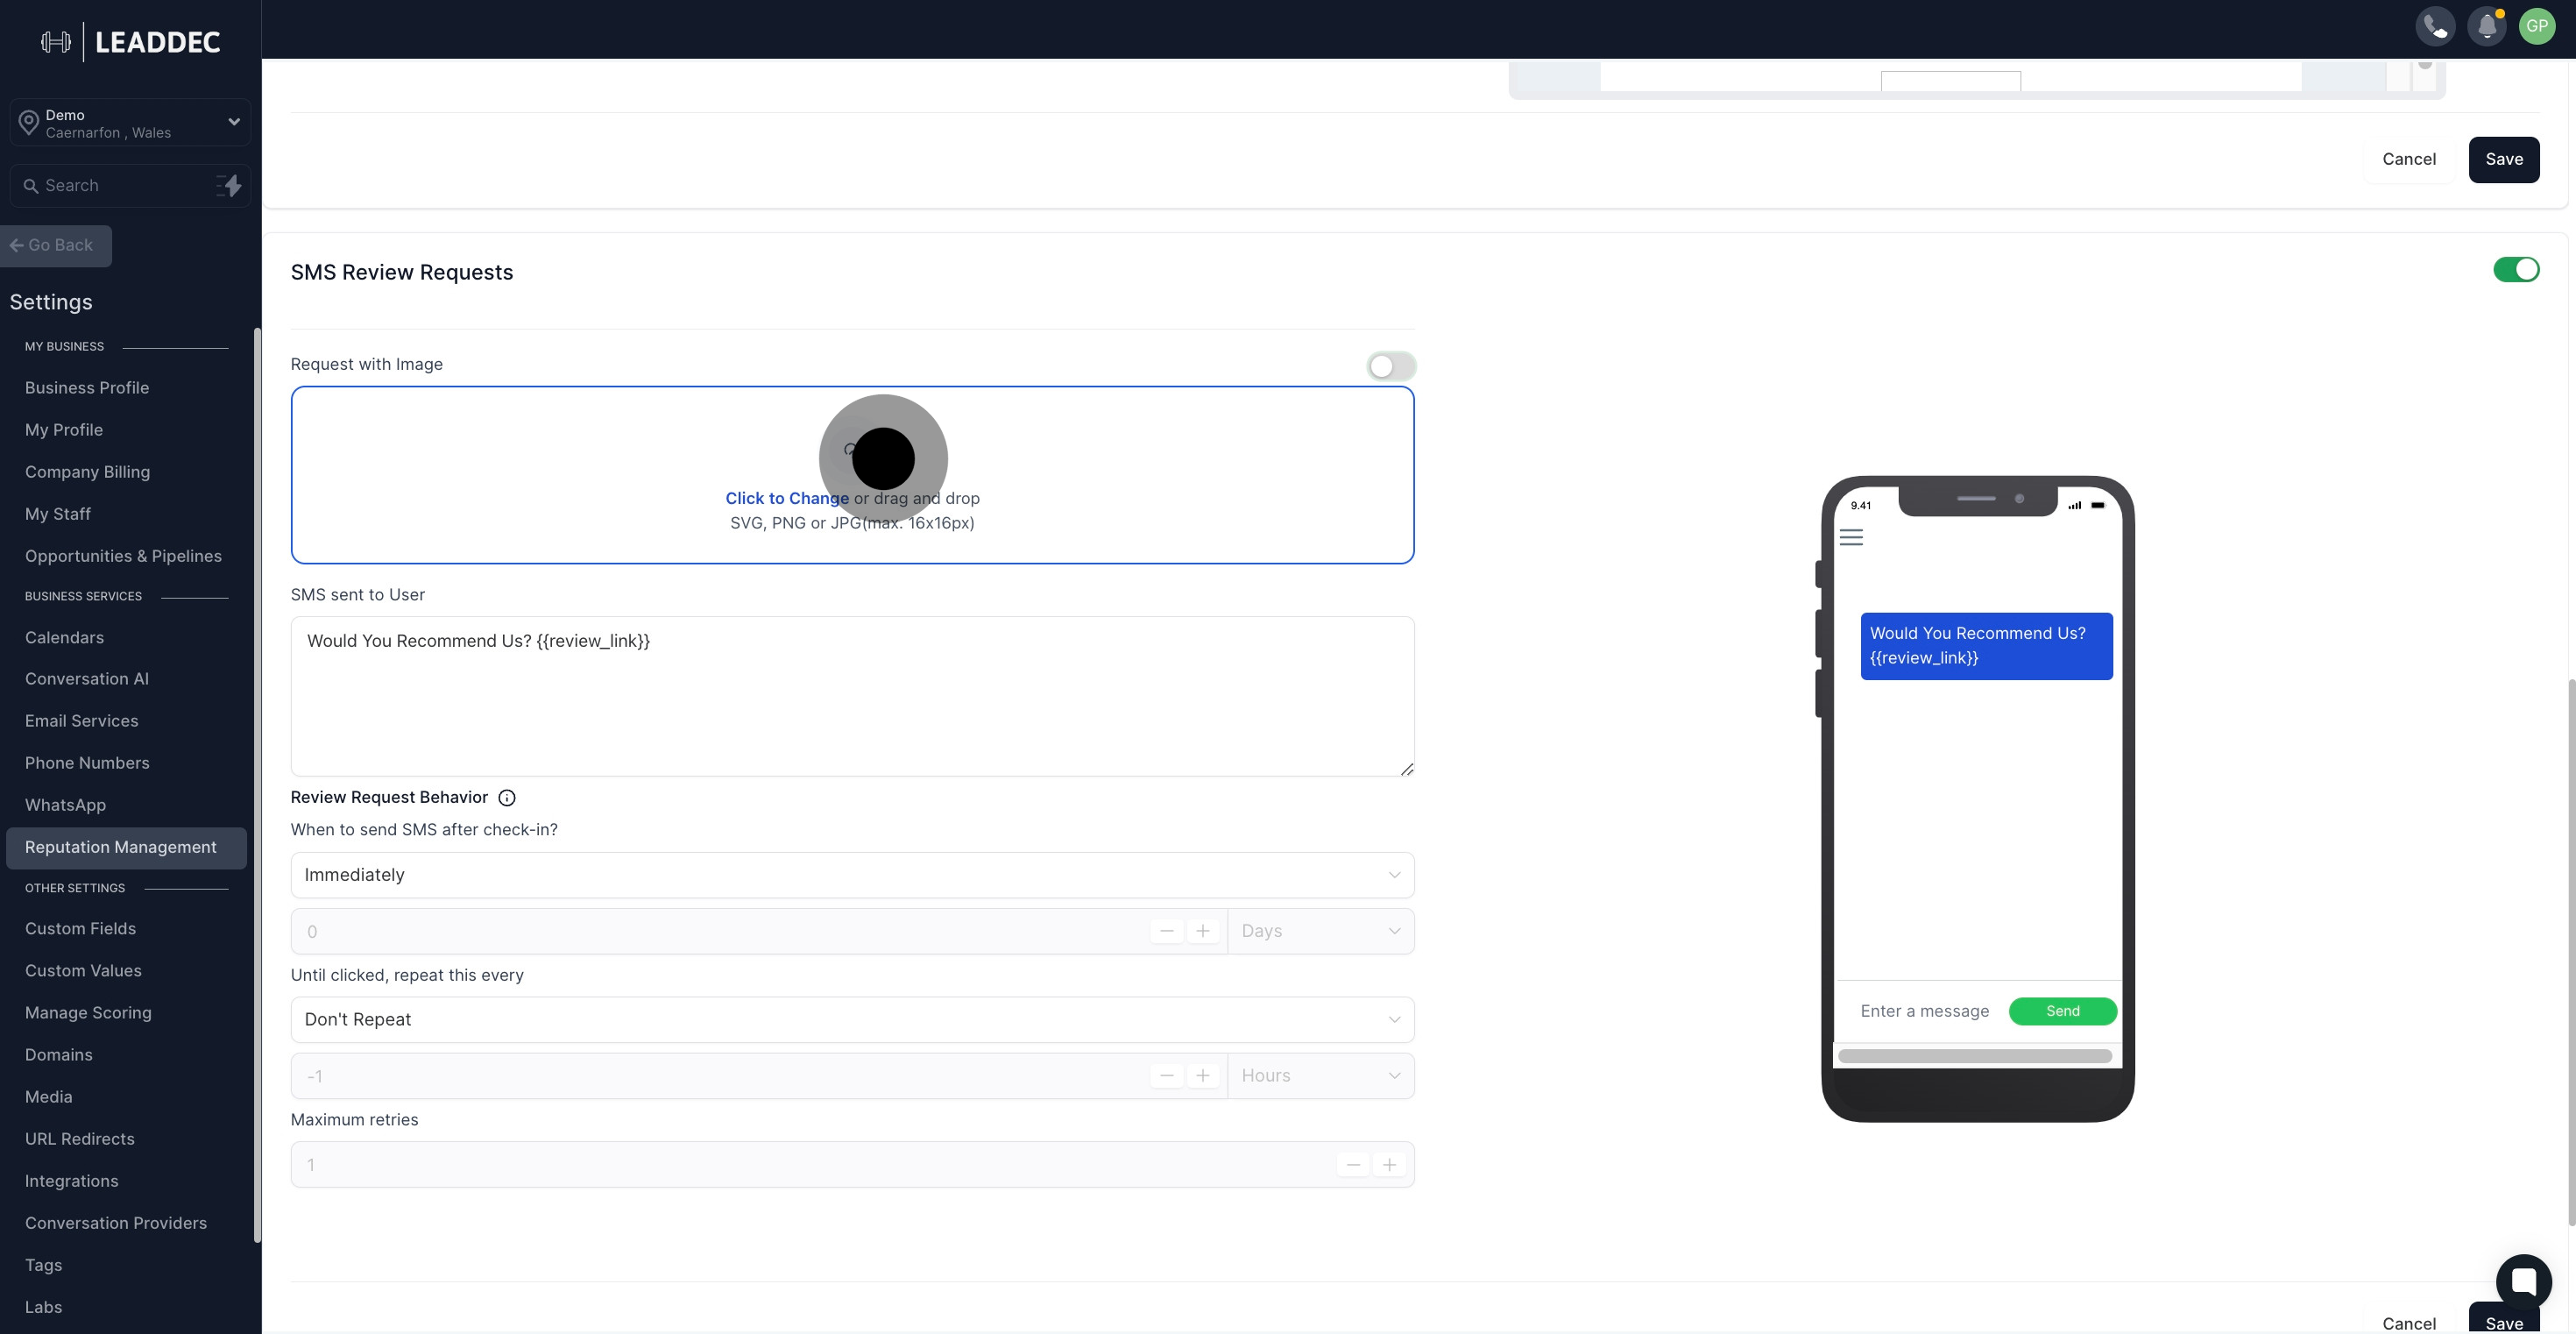The image size is (2576, 1334).
Task: Open the Days unit dropdown
Action: coord(1320,931)
